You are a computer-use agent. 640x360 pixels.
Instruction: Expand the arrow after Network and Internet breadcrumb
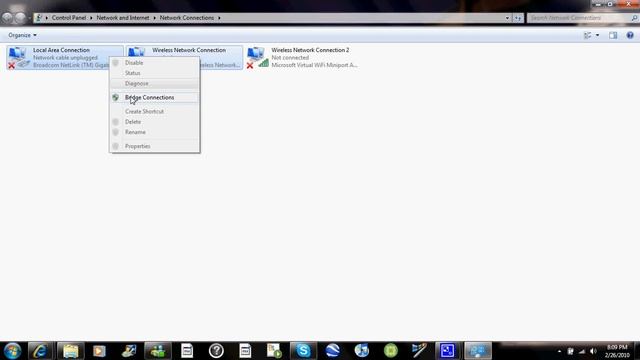(154, 18)
